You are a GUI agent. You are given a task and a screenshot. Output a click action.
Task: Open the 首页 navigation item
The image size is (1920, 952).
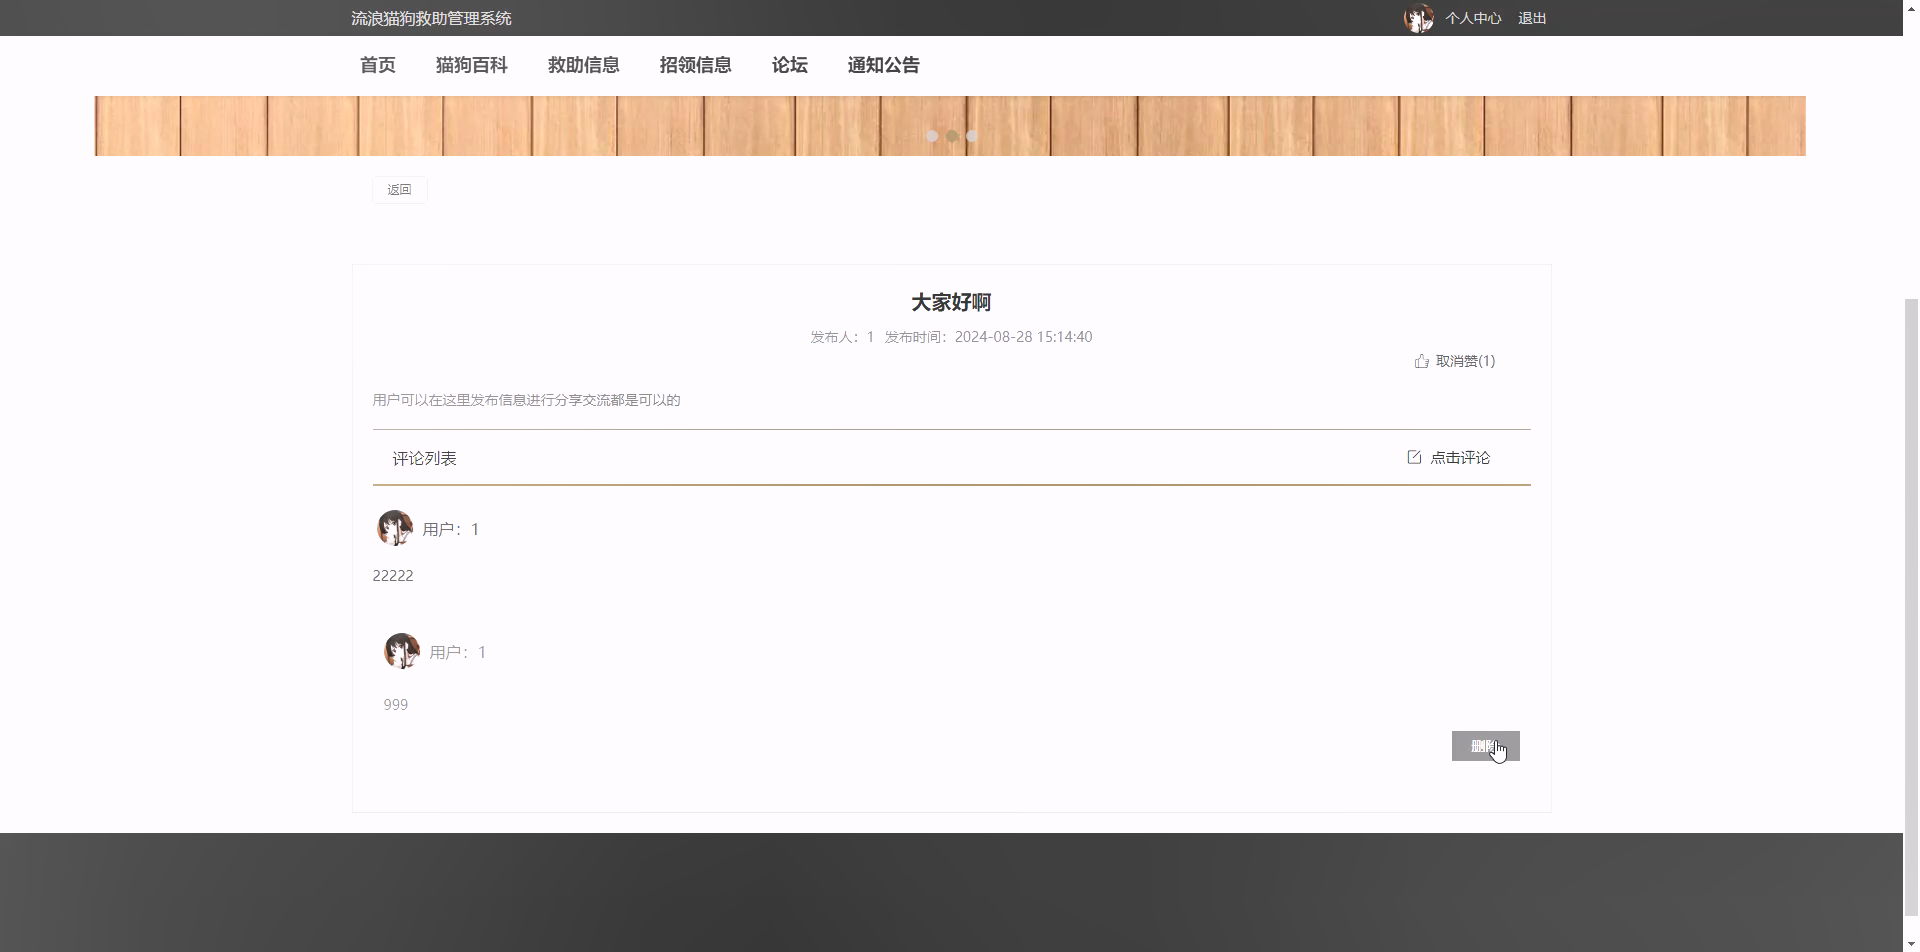coord(377,65)
